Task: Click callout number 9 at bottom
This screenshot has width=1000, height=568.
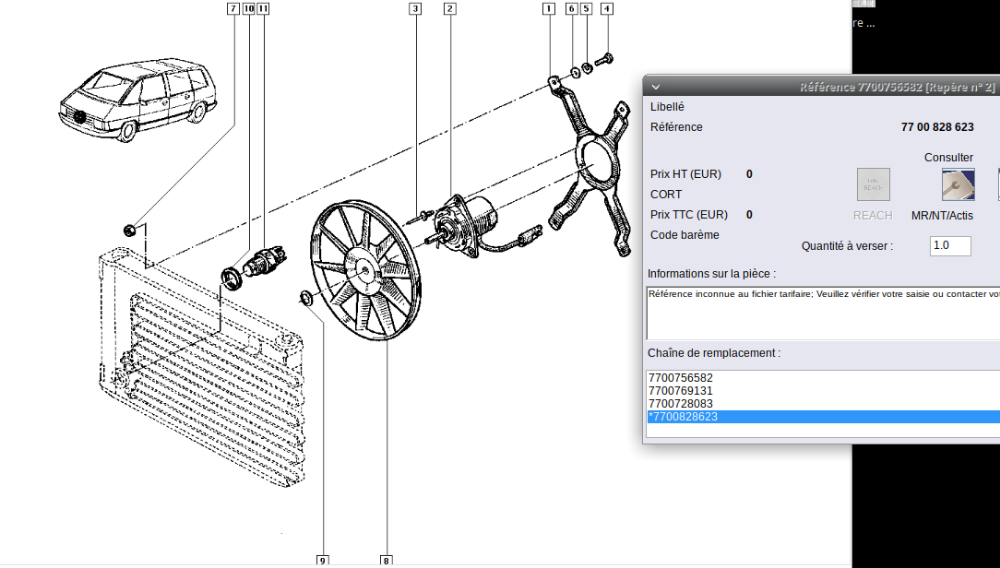Action: click(323, 561)
